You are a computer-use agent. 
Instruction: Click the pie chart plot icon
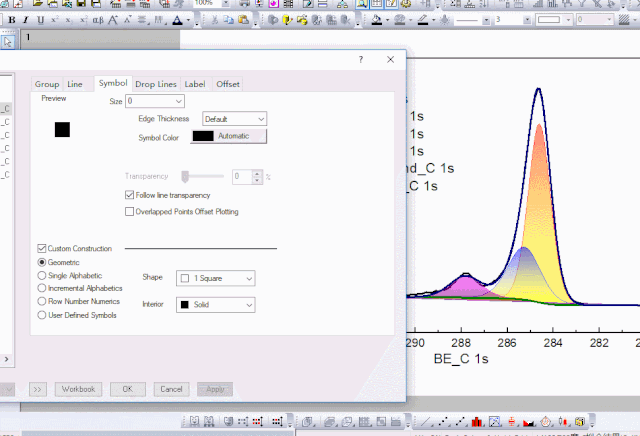[545, 422]
